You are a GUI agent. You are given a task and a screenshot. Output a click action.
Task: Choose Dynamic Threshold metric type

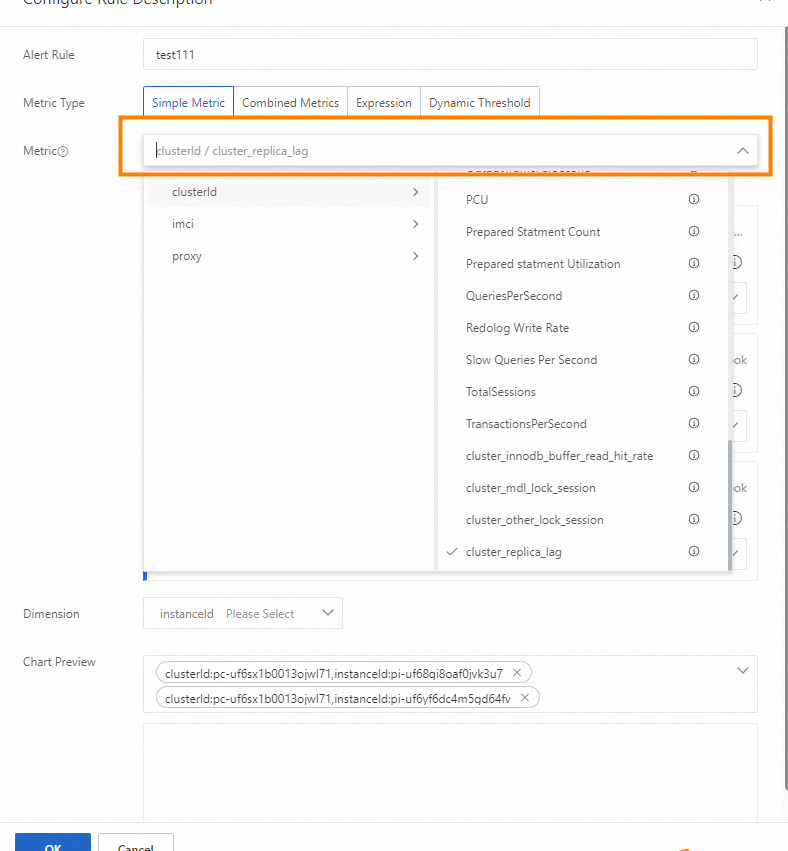(x=480, y=103)
